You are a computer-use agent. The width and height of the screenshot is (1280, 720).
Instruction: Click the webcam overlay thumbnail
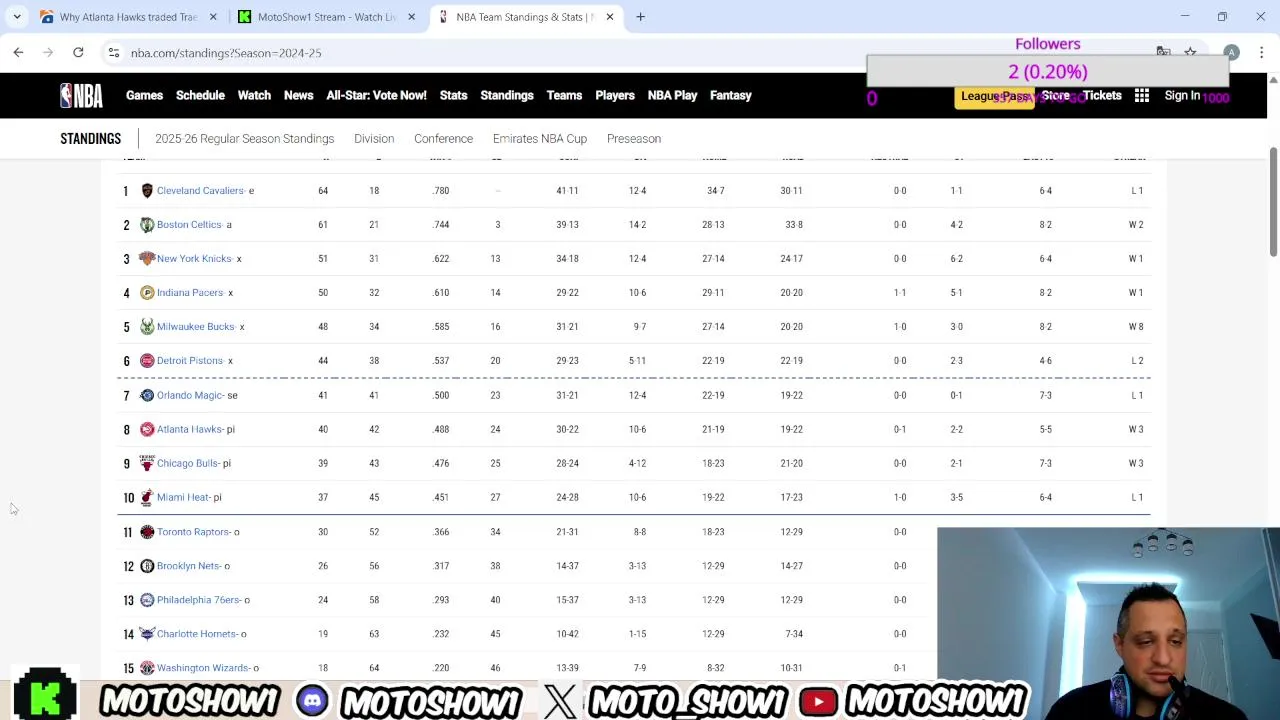click(1108, 623)
